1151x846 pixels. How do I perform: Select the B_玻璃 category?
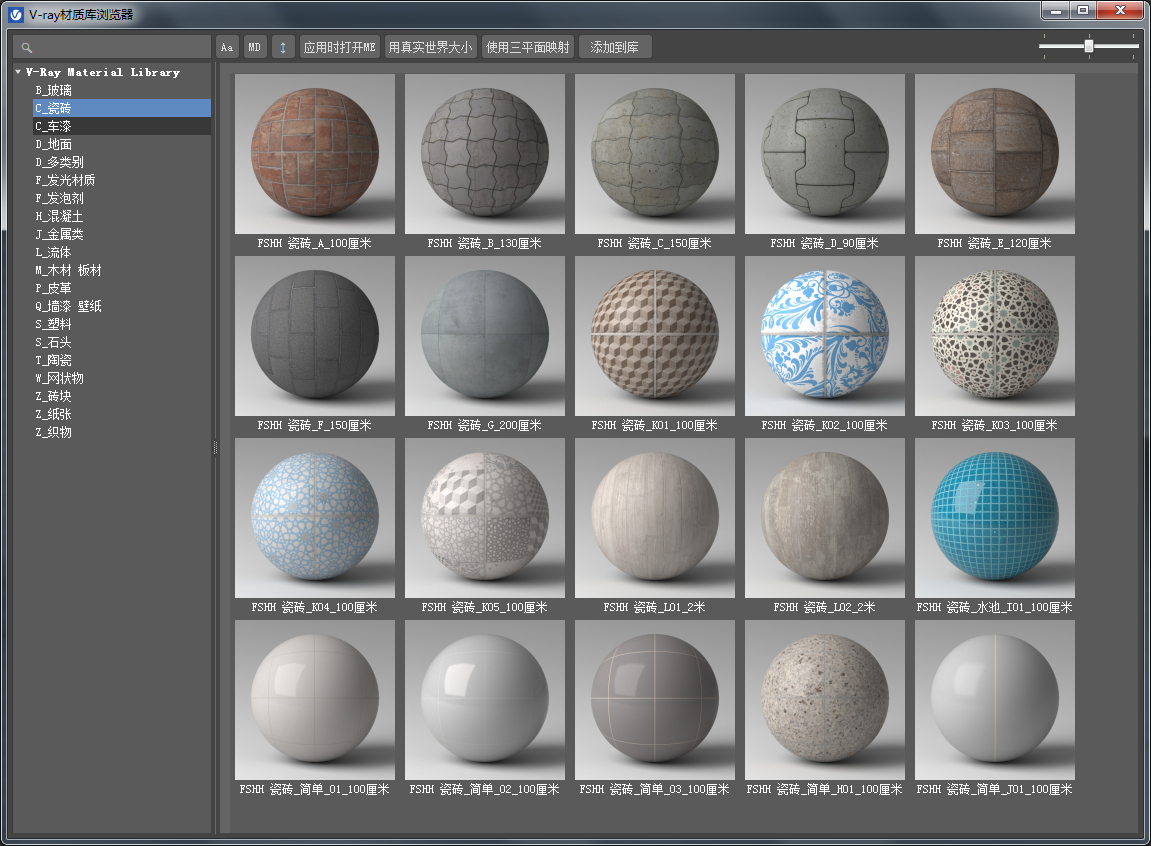[54, 90]
